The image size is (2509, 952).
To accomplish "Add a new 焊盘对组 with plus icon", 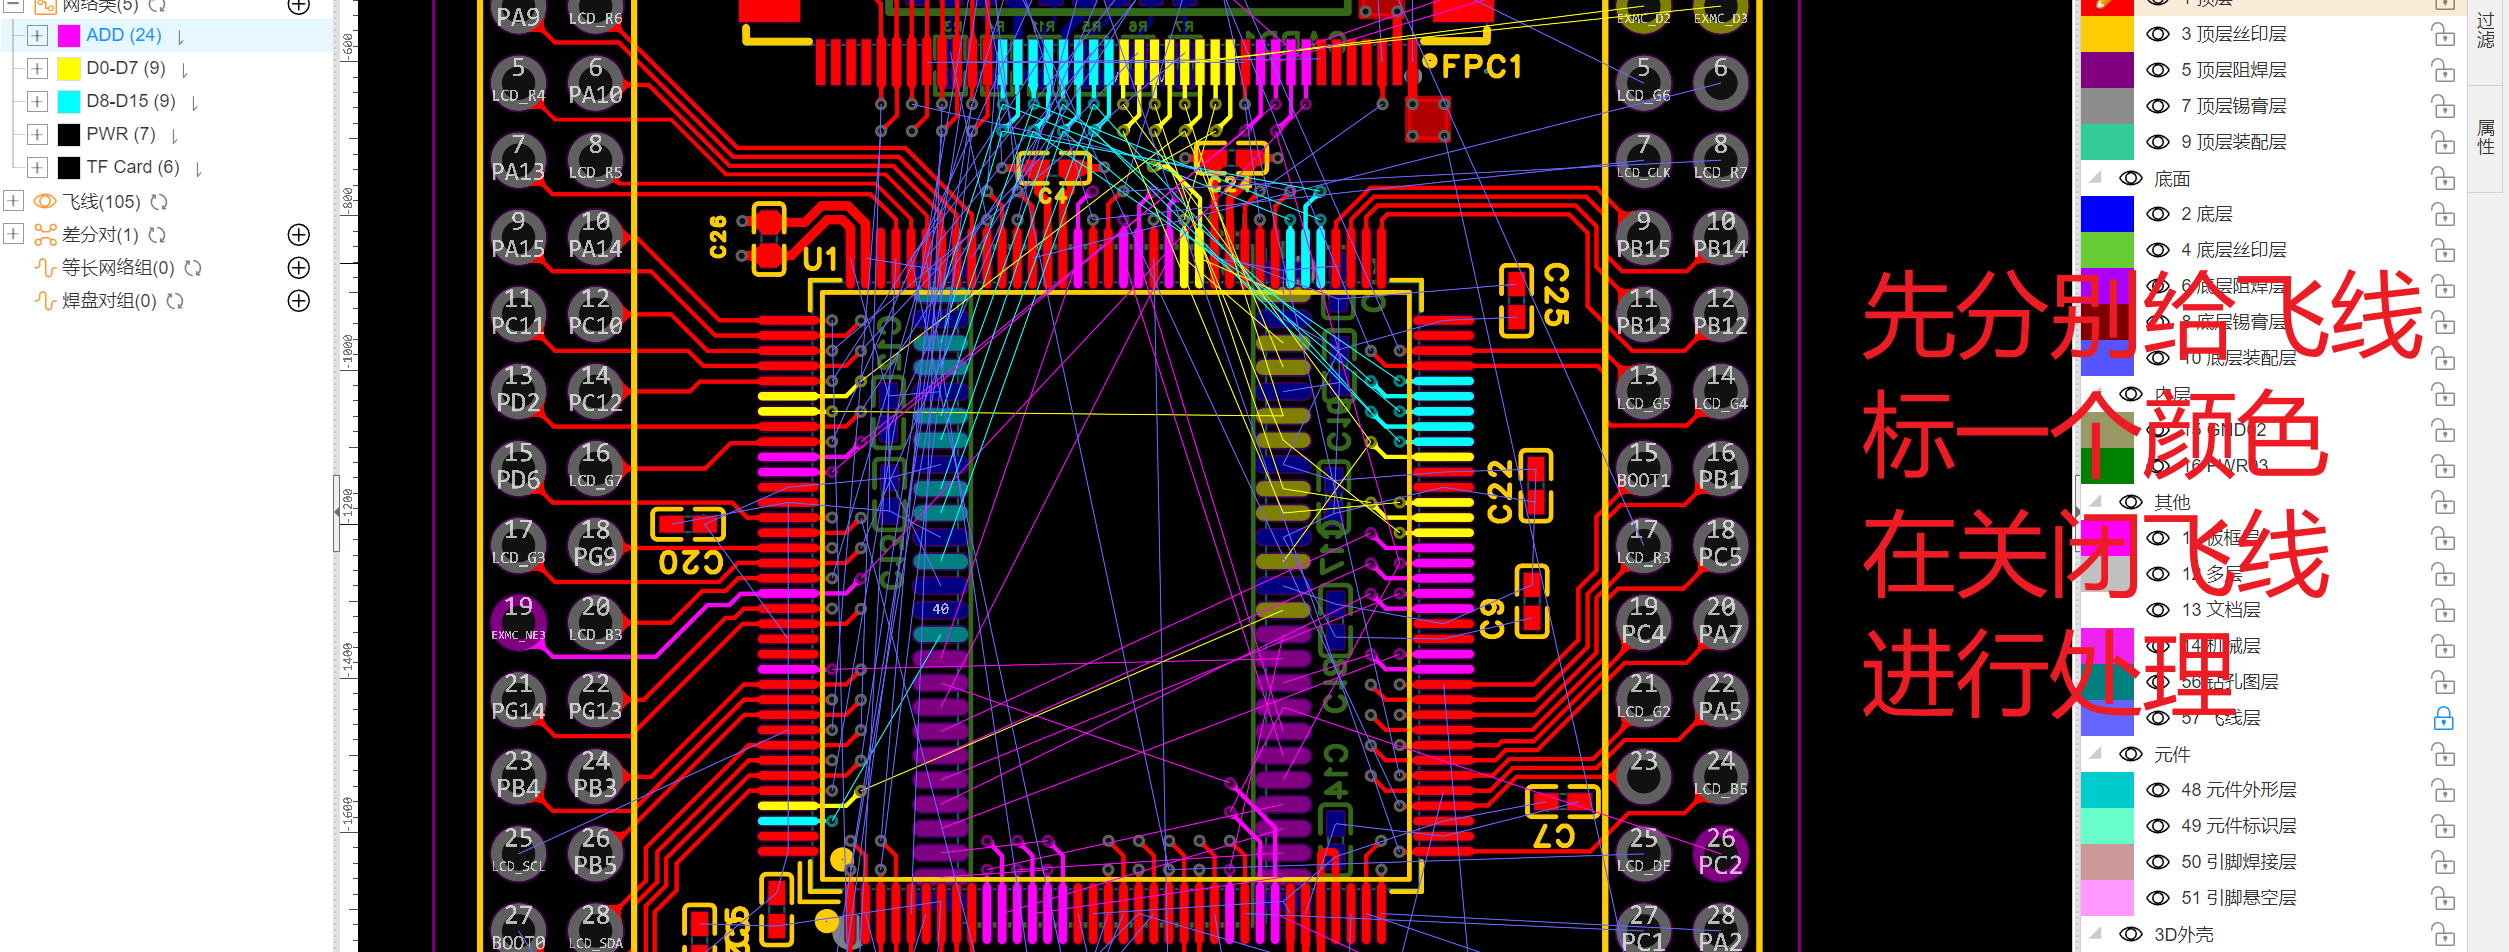I will click(299, 301).
